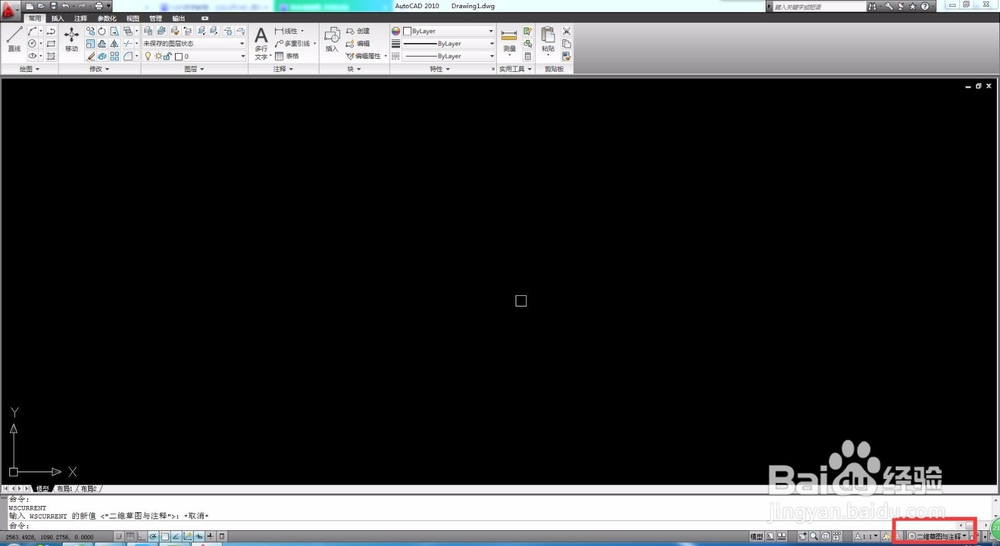Screen dimensions: 1000x546
Task: Switch to the 布局2 layout tab
Action: click(x=89, y=489)
